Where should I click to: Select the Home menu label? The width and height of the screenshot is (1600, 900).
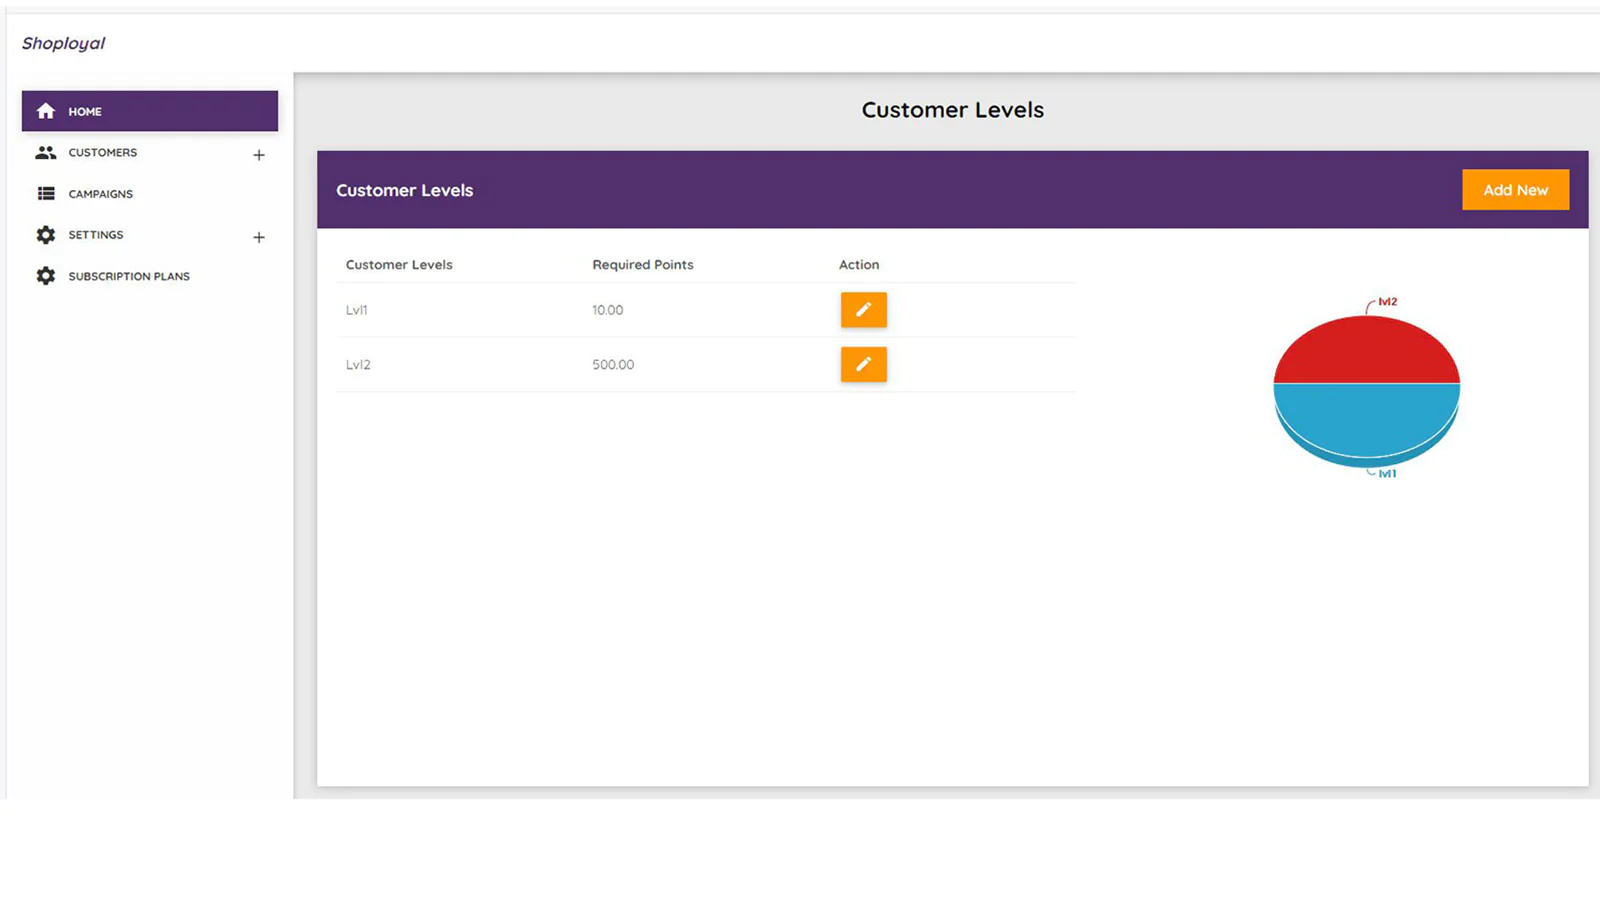tap(85, 112)
